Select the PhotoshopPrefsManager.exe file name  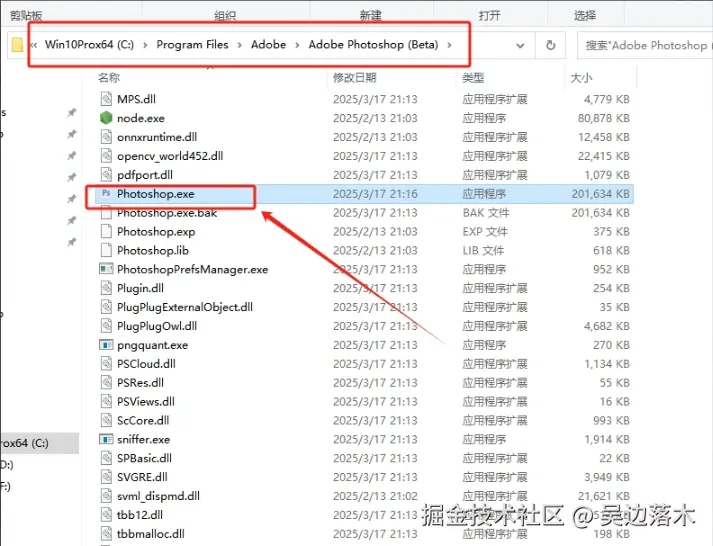[192, 269]
